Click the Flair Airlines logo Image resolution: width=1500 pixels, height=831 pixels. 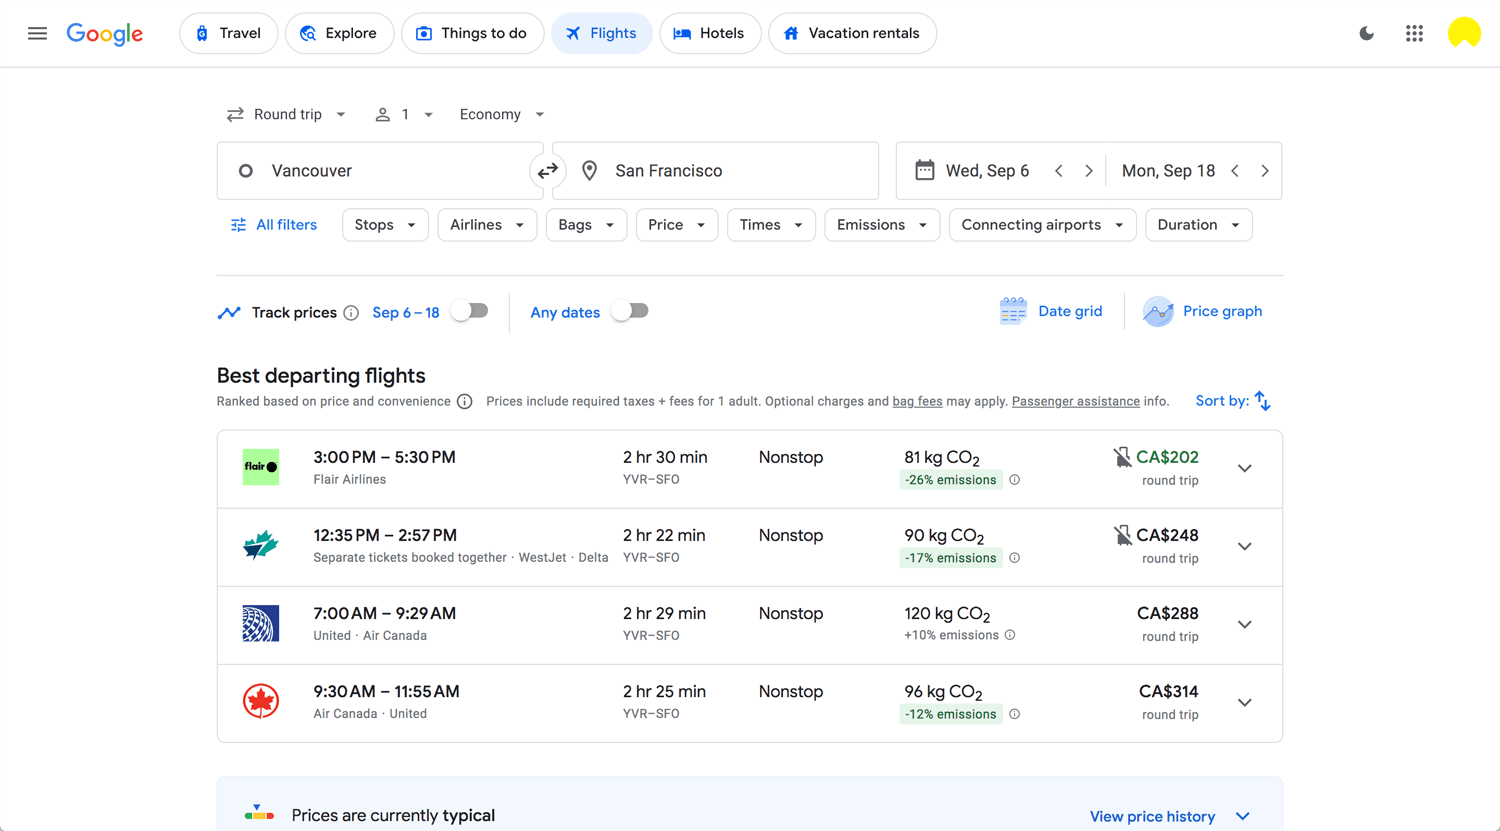(x=261, y=467)
